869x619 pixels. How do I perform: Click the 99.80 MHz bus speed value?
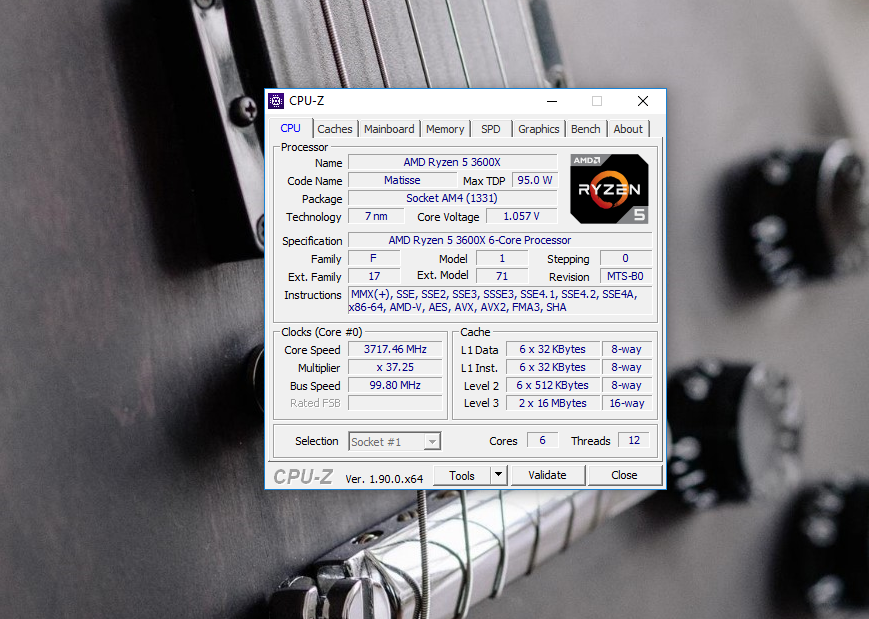click(395, 385)
